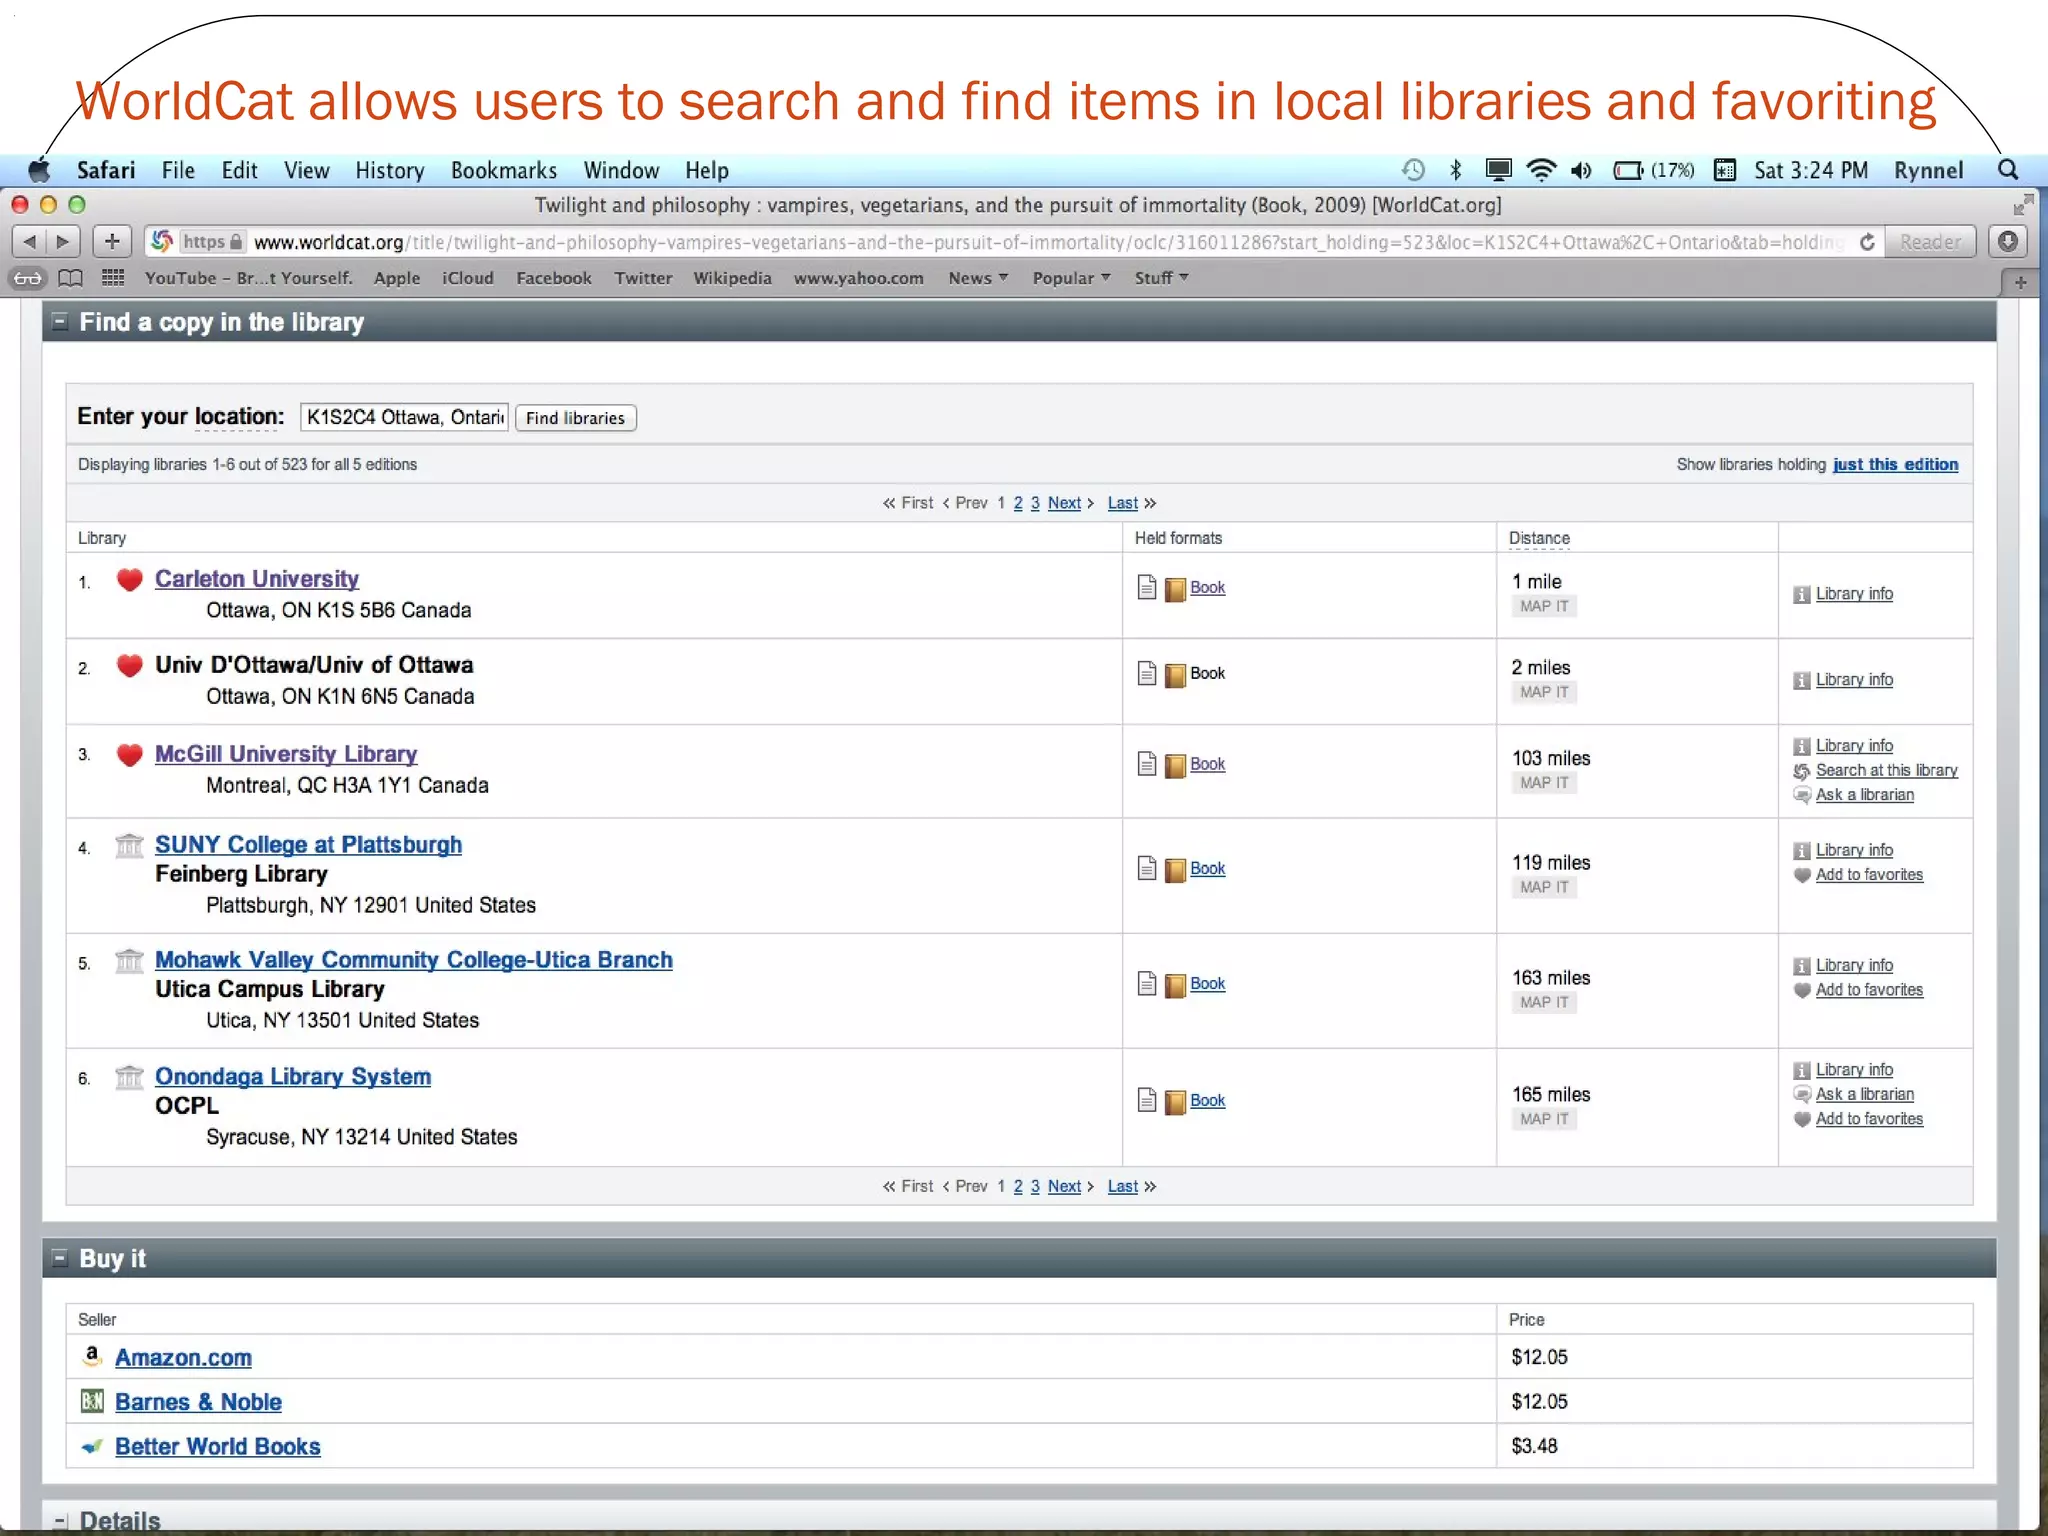
Task: Open the volume menu bar icon
Action: tap(1581, 170)
